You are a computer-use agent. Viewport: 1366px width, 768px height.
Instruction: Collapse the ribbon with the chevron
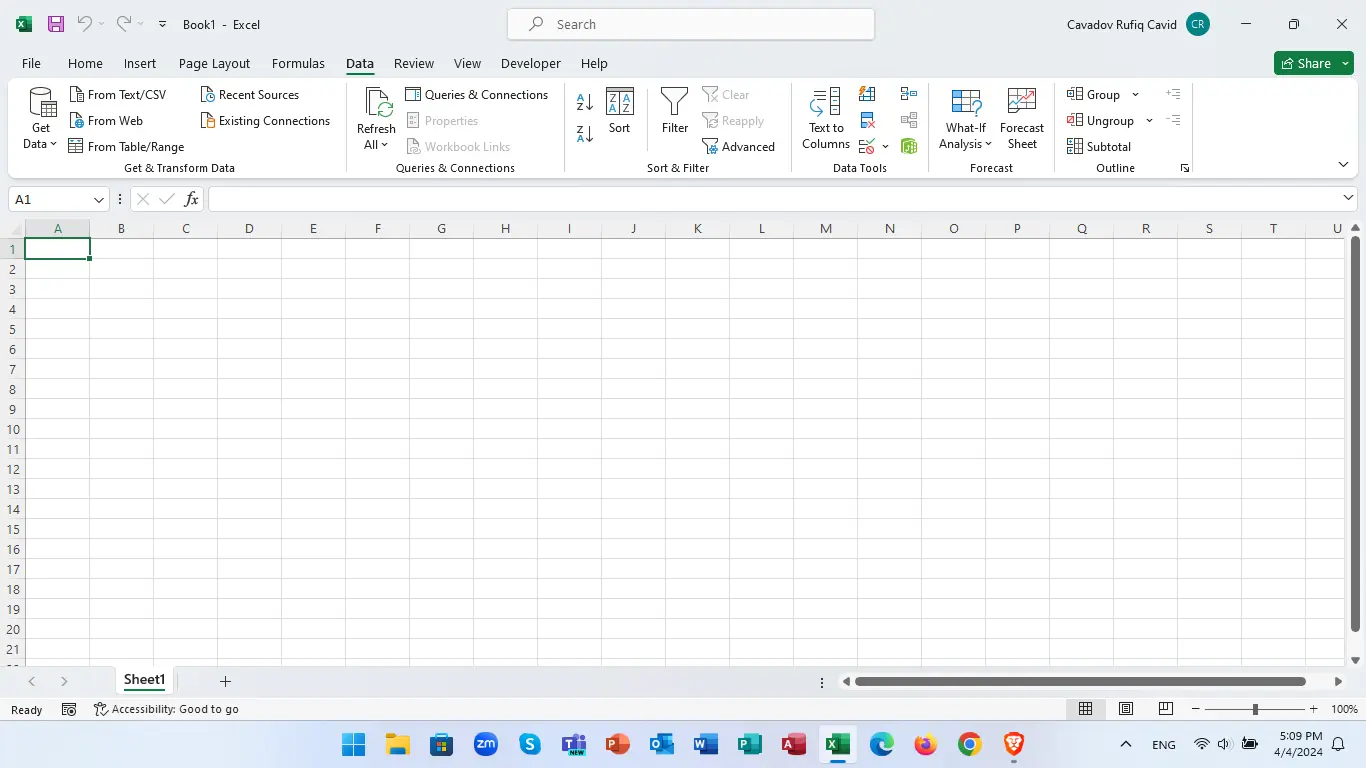(x=1343, y=165)
